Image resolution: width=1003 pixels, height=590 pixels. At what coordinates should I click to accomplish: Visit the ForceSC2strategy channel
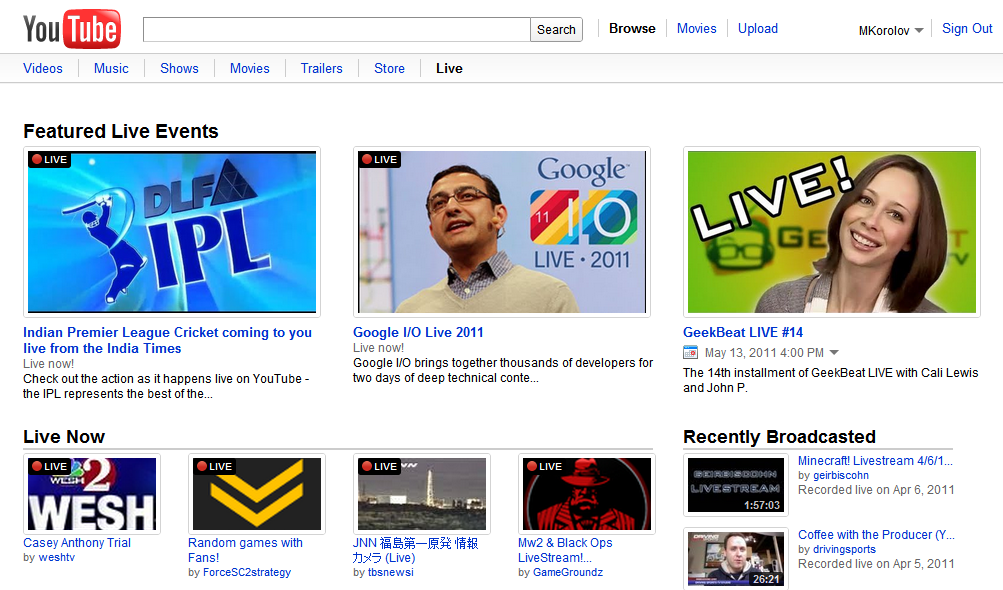[247, 572]
